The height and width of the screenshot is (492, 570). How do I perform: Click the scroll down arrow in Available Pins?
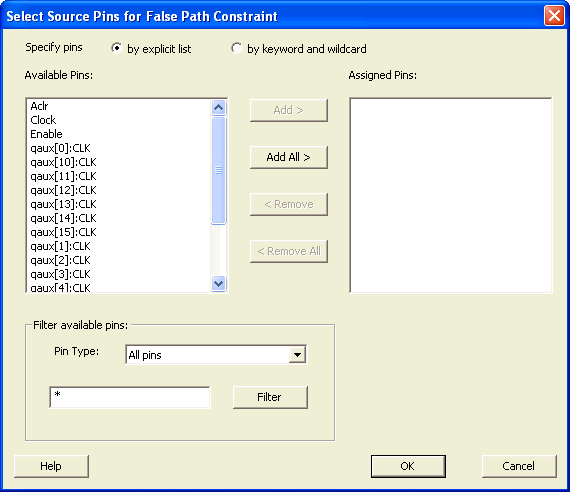click(218, 283)
